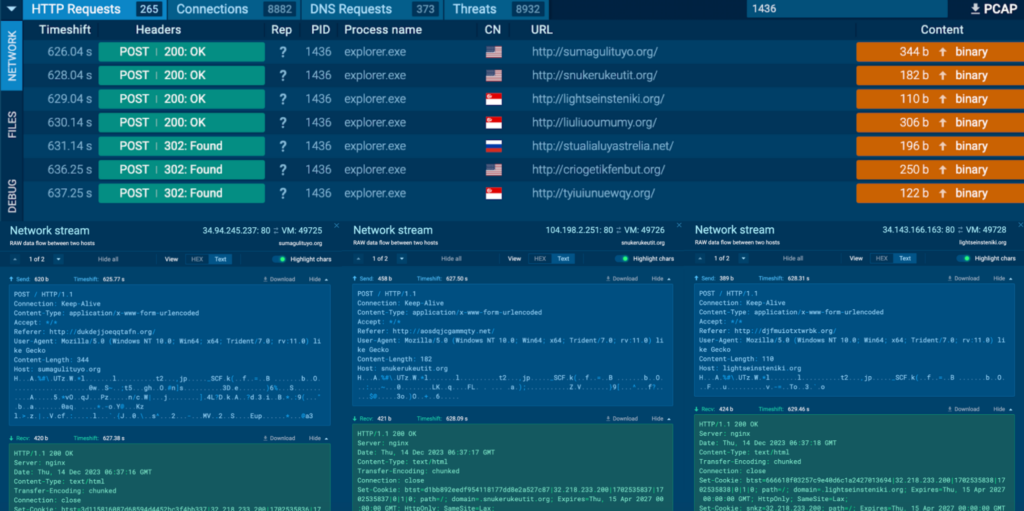Click the Russia flag for stualialuyastrelia.net row
The image size is (1024, 511).
click(493, 146)
